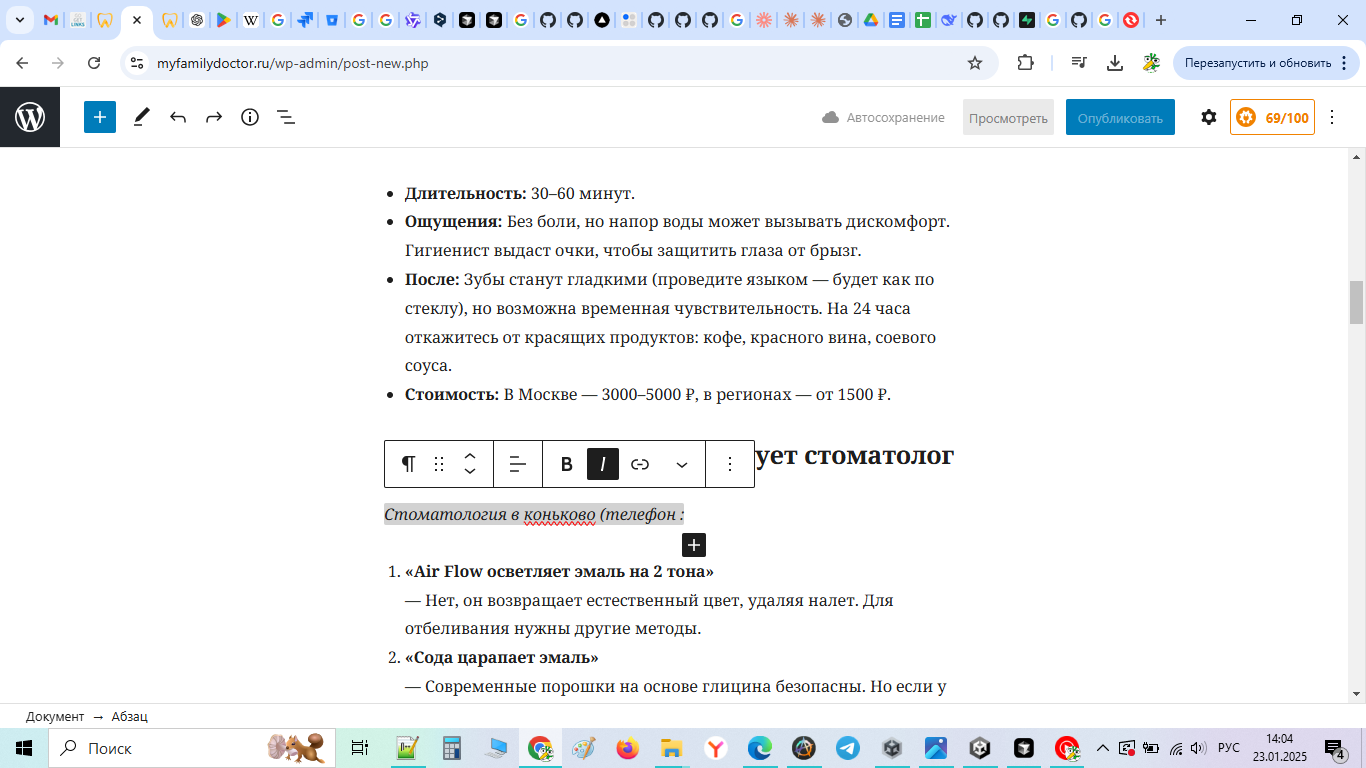Toggle bold formatting on selected text
The height and width of the screenshot is (768, 1366).
pos(566,464)
